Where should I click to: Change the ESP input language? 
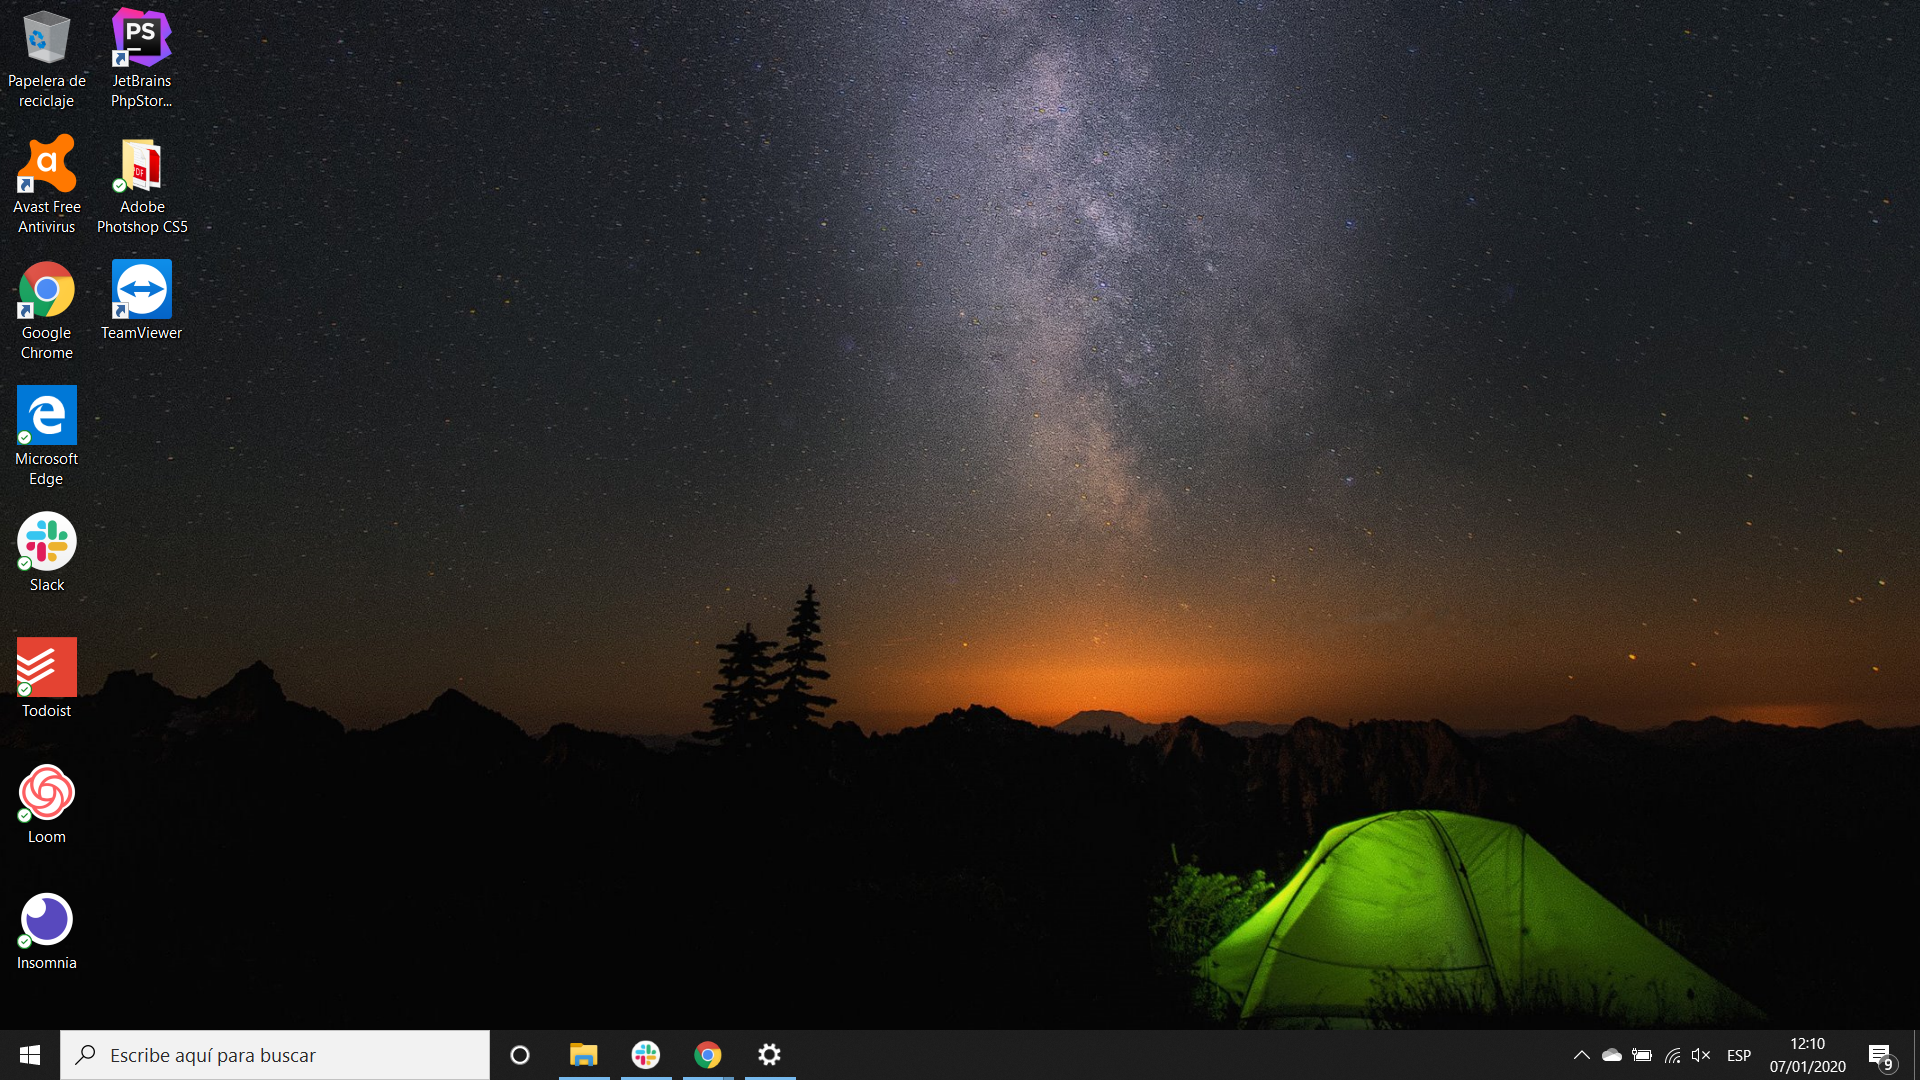[x=1739, y=1055]
